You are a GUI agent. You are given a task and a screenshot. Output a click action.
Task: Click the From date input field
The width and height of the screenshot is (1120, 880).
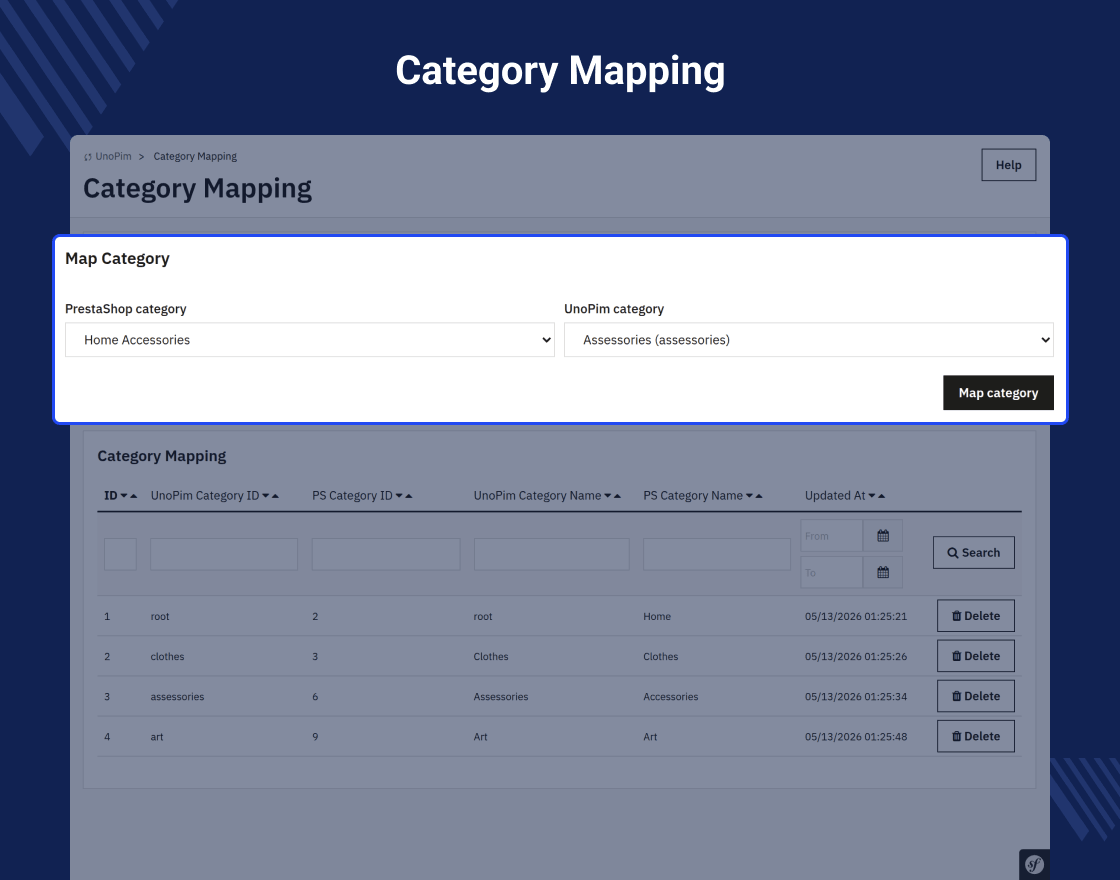(x=831, y=536)
